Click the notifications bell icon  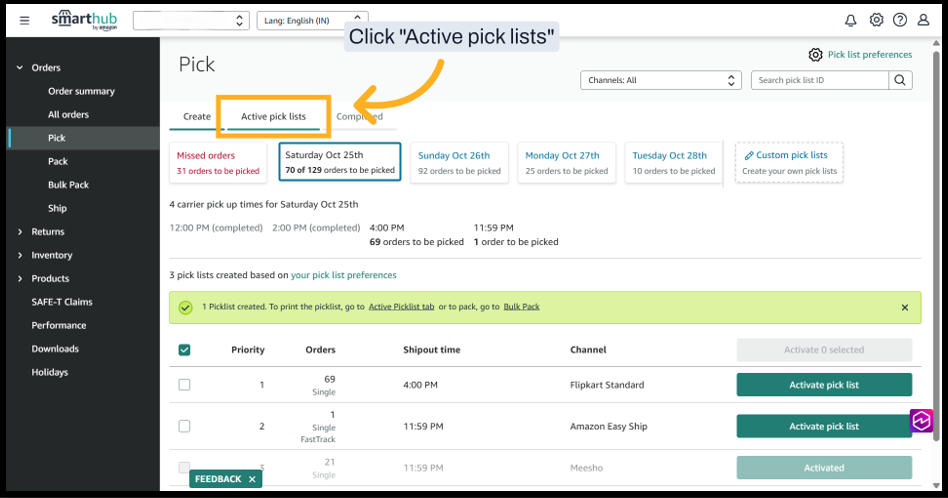click(851, 20)
